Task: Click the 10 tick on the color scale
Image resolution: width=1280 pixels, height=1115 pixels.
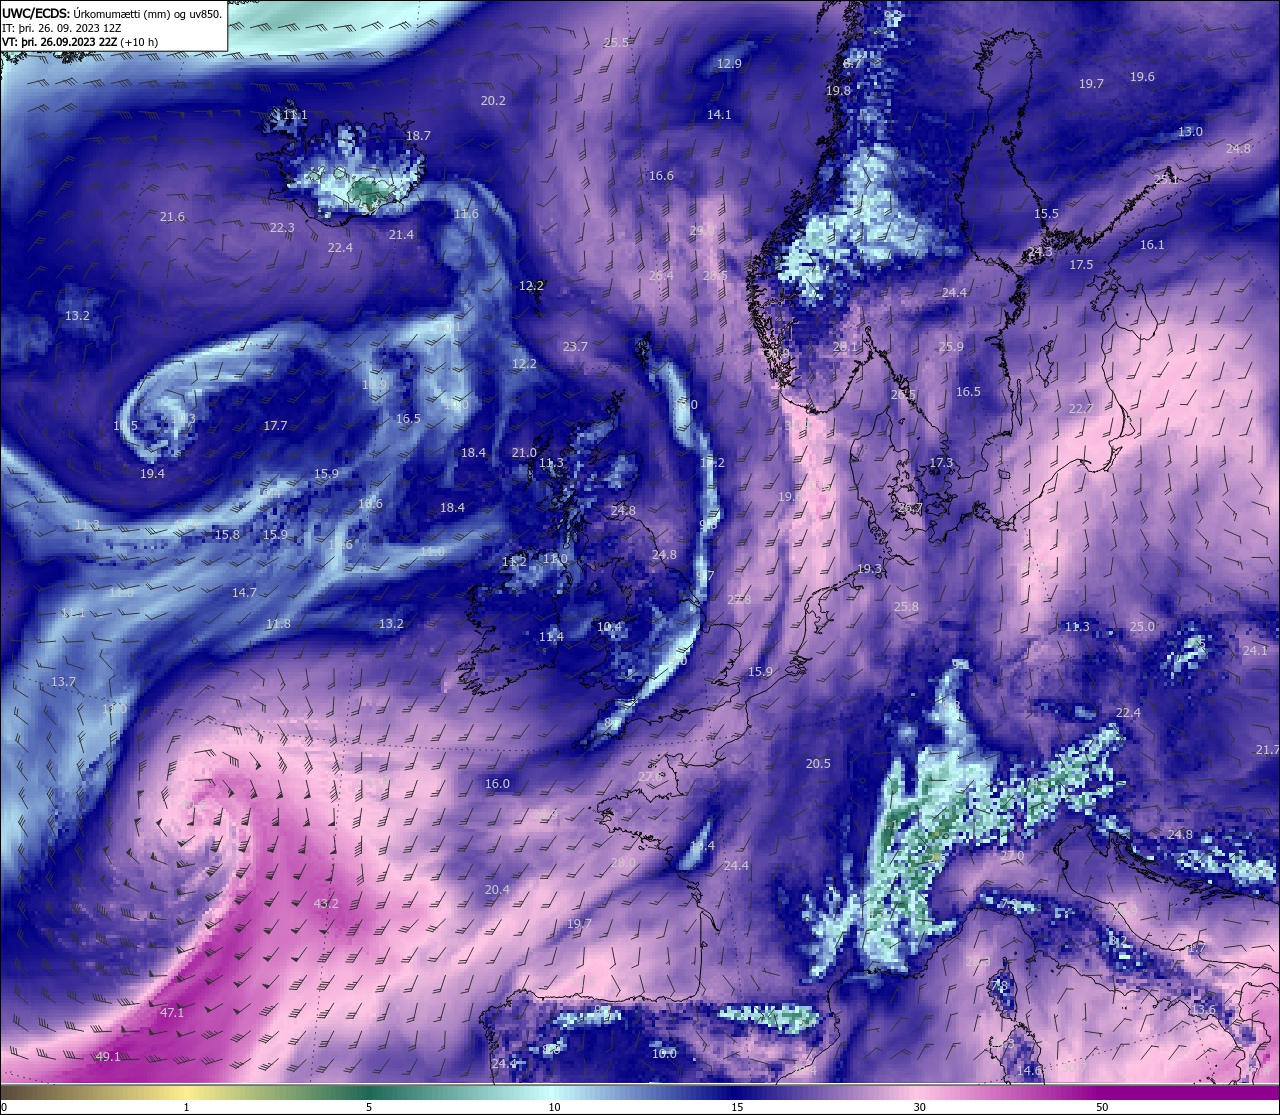Action: [554, 1107]
